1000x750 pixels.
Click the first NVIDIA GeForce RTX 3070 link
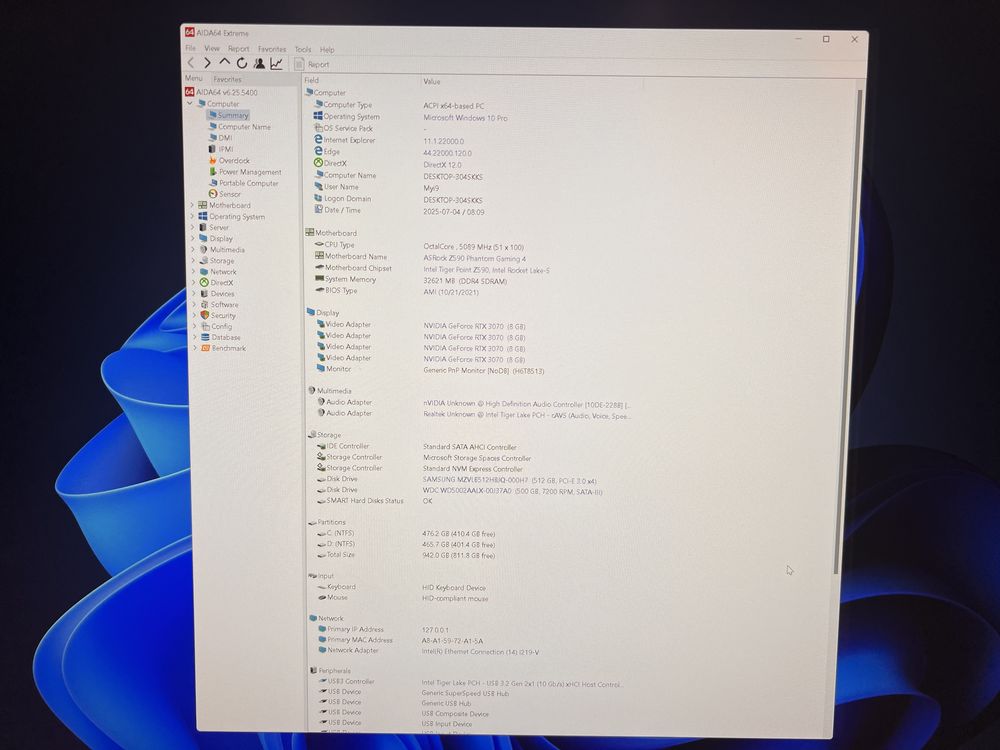(474, 326)
